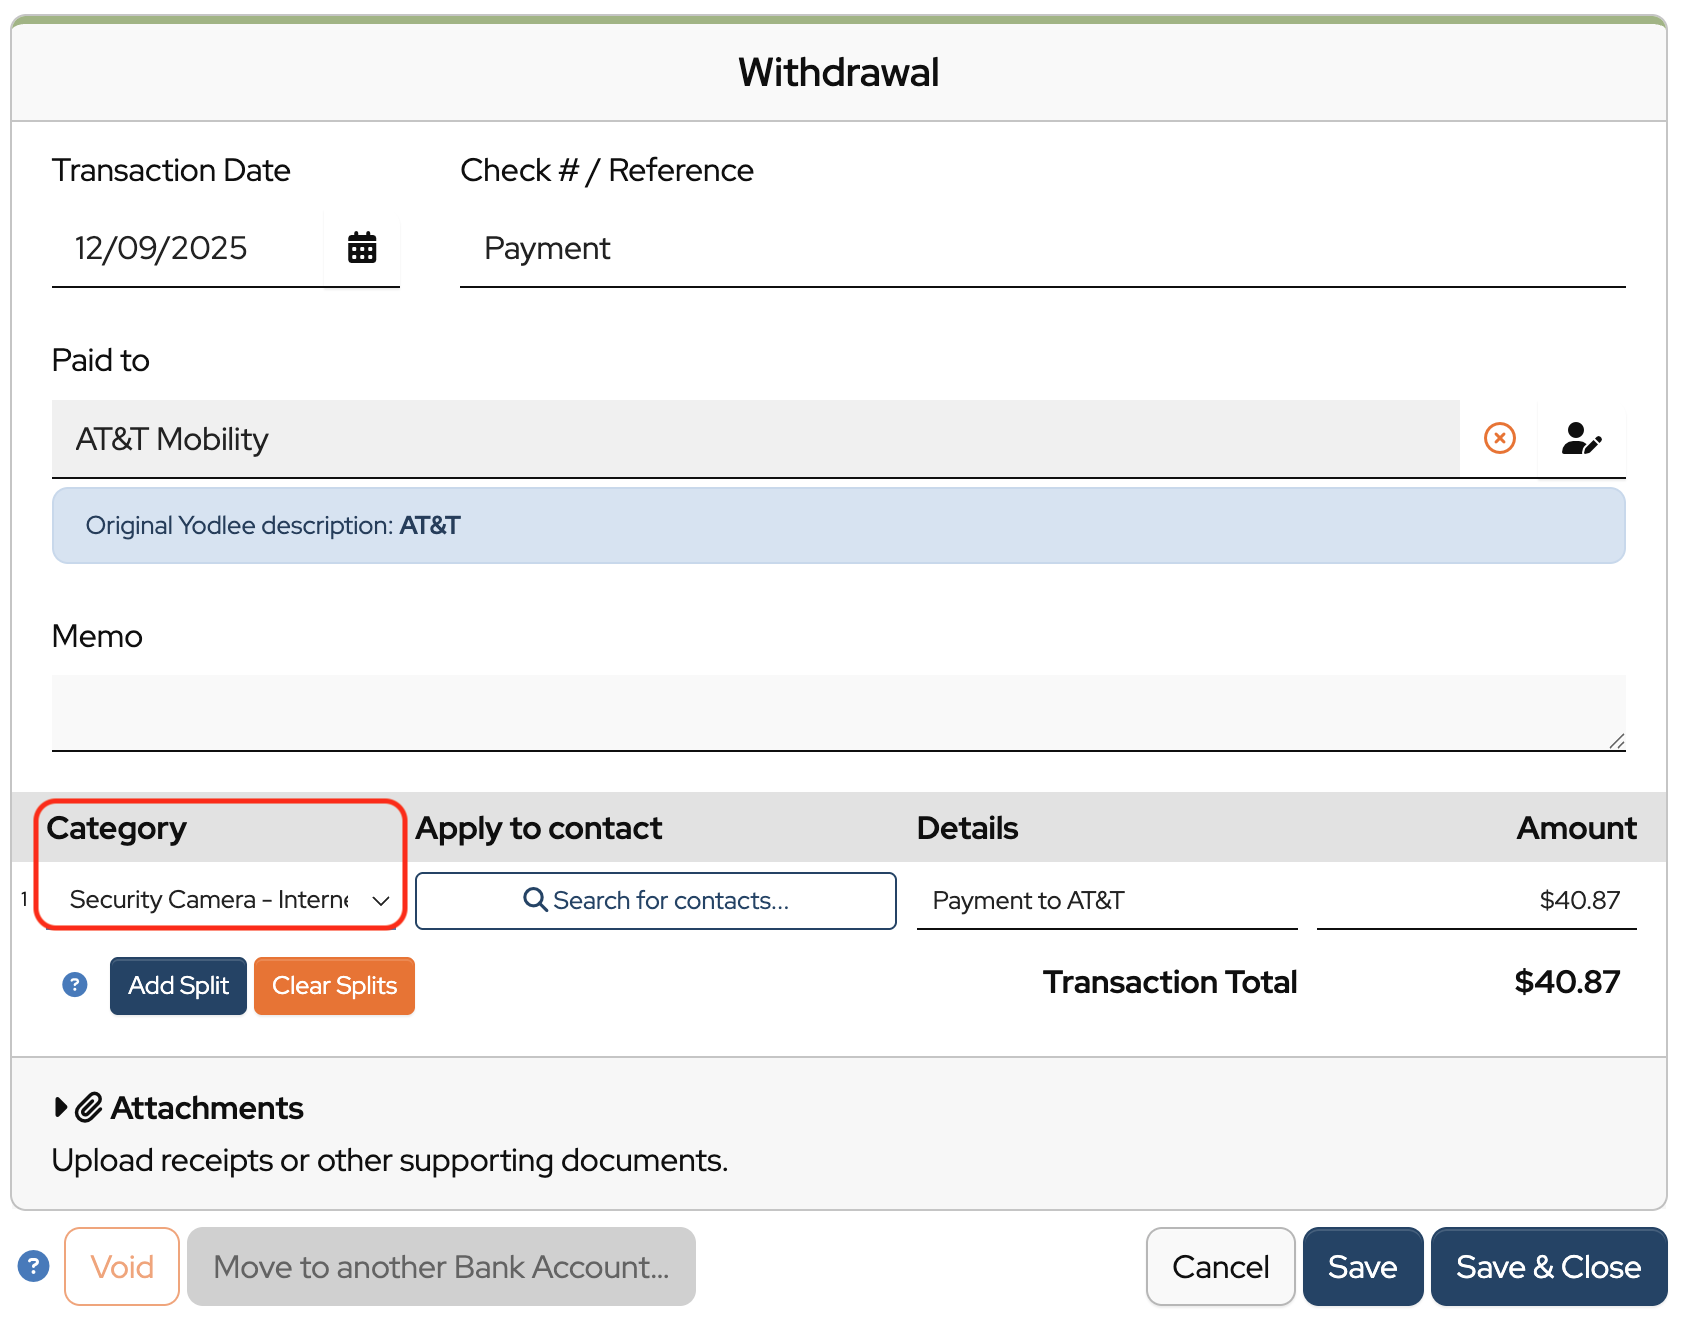
Task: Click the magnifier in contact search
Action: pyautogui.click(x=535, y=900)
